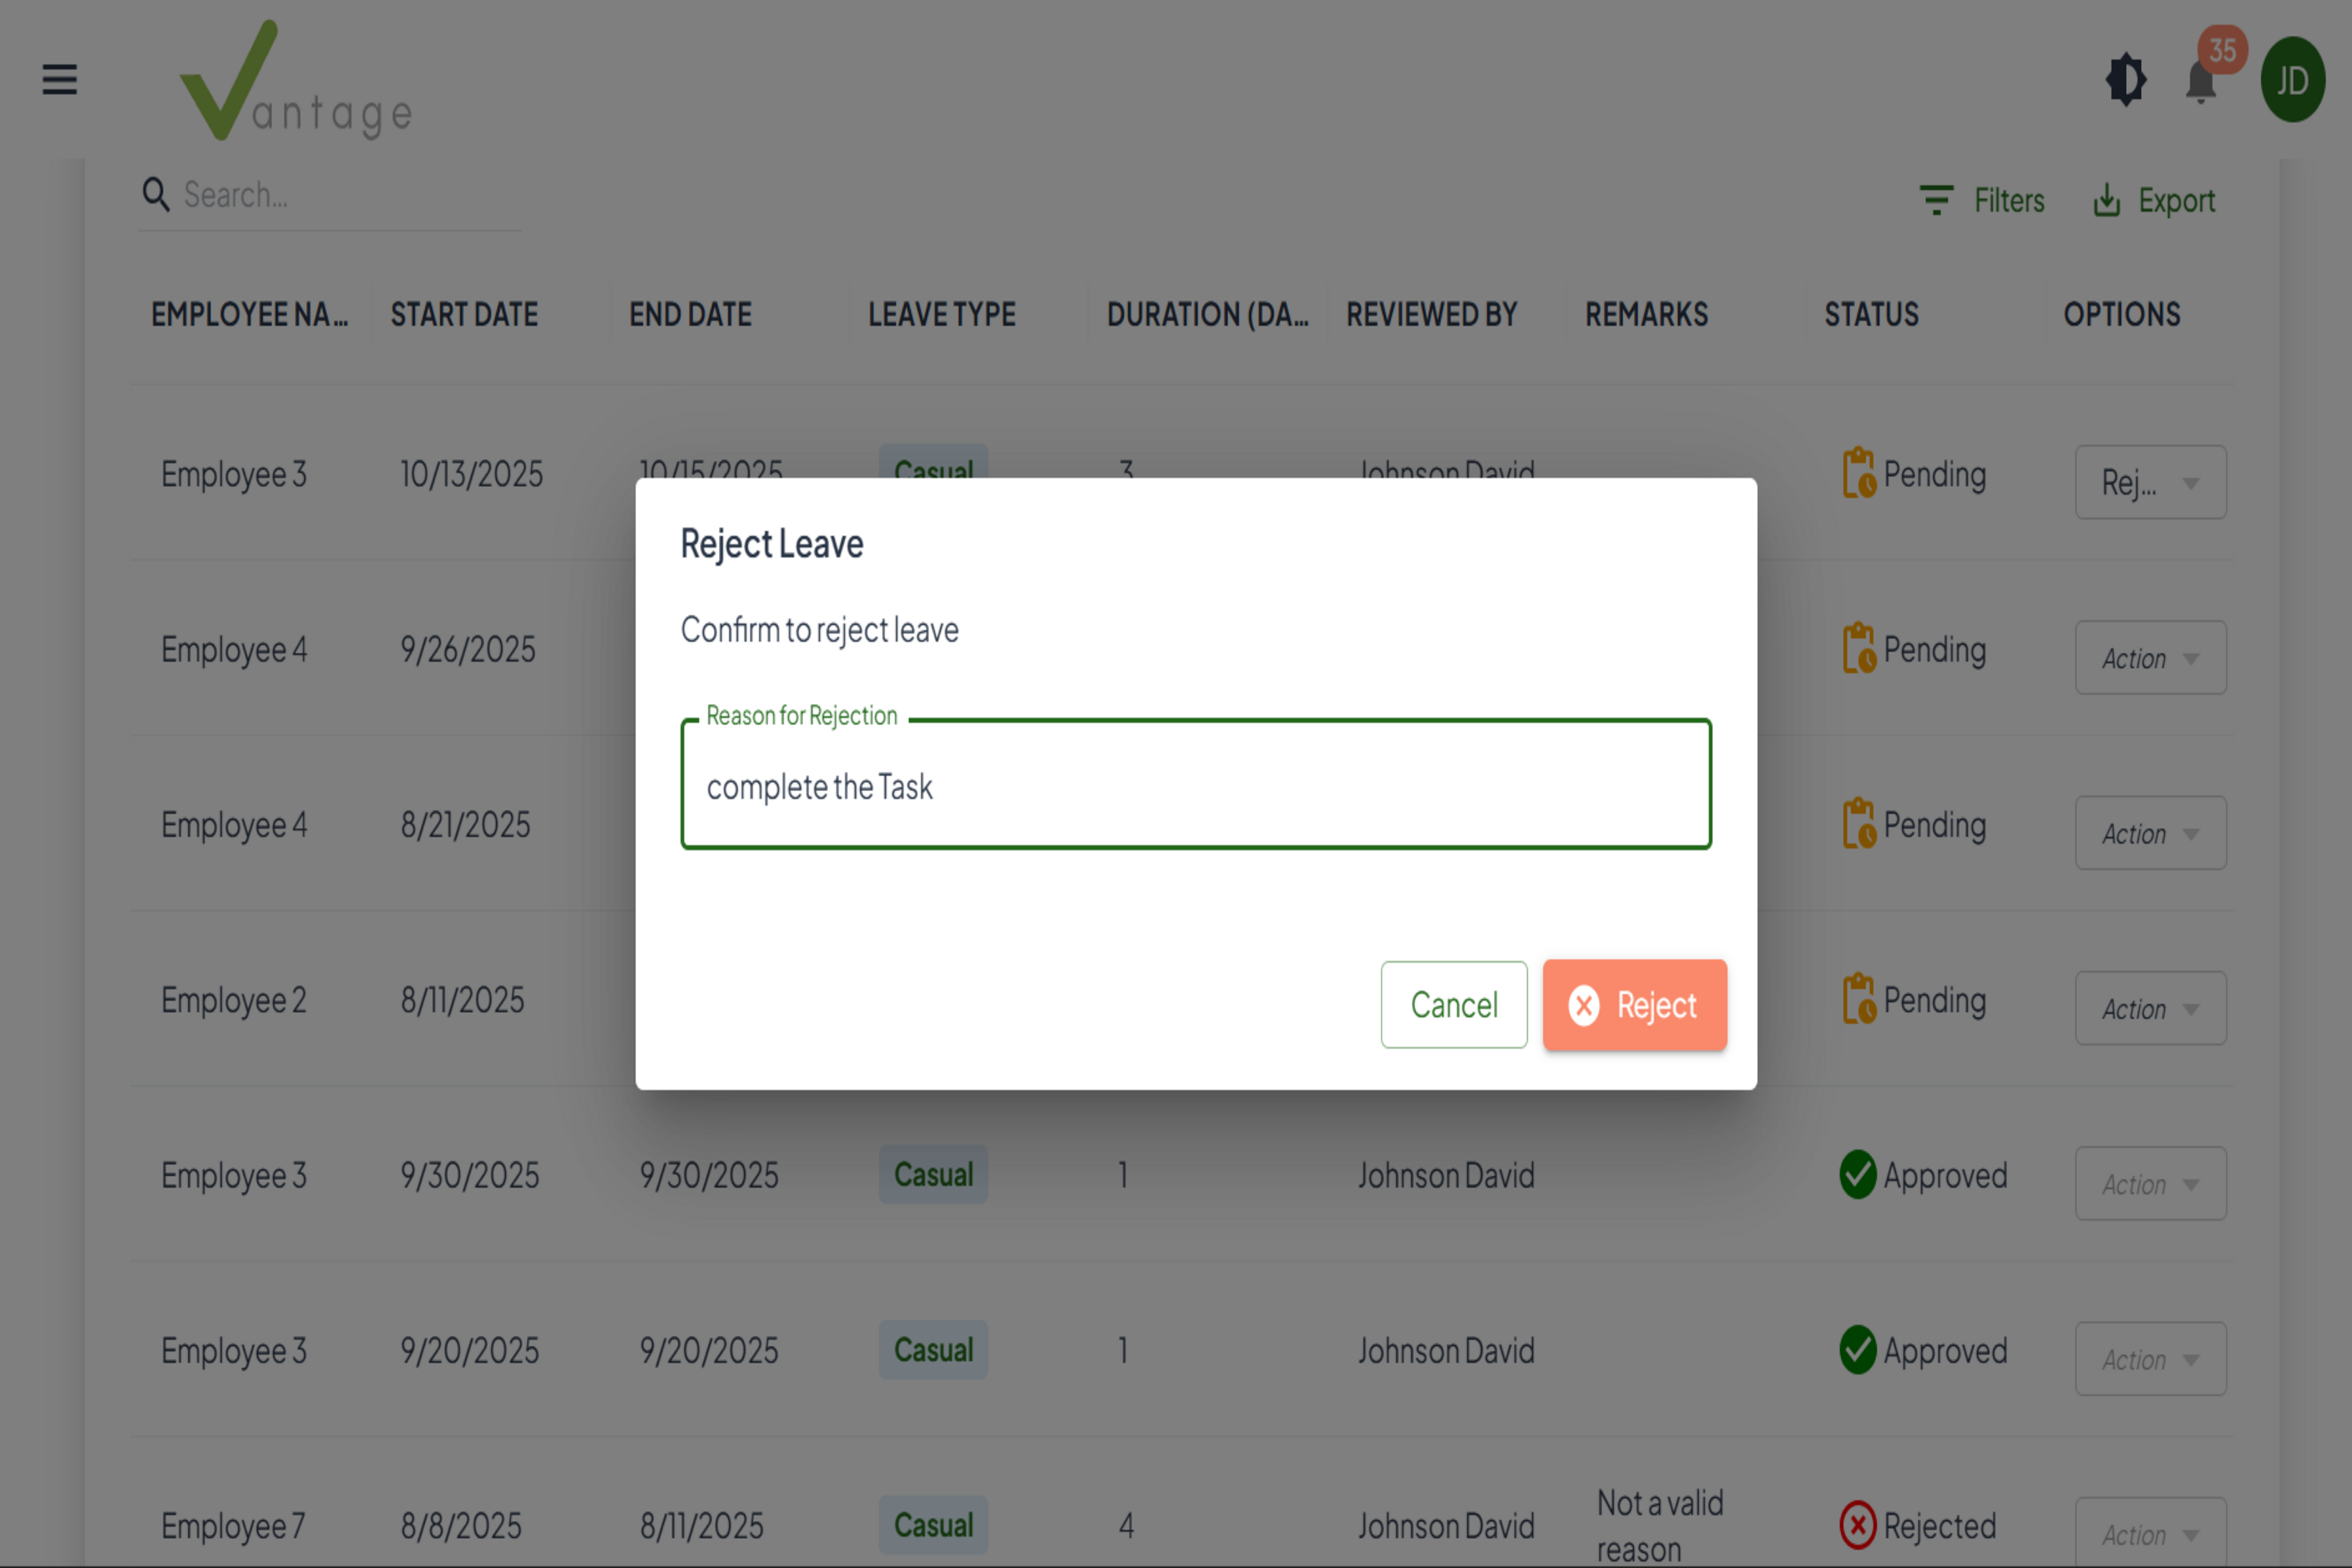This screenshot has height=1568, width=2352.
Task: Open the Filters panel
Action: pyautogui.click(x=1982, y=200)
